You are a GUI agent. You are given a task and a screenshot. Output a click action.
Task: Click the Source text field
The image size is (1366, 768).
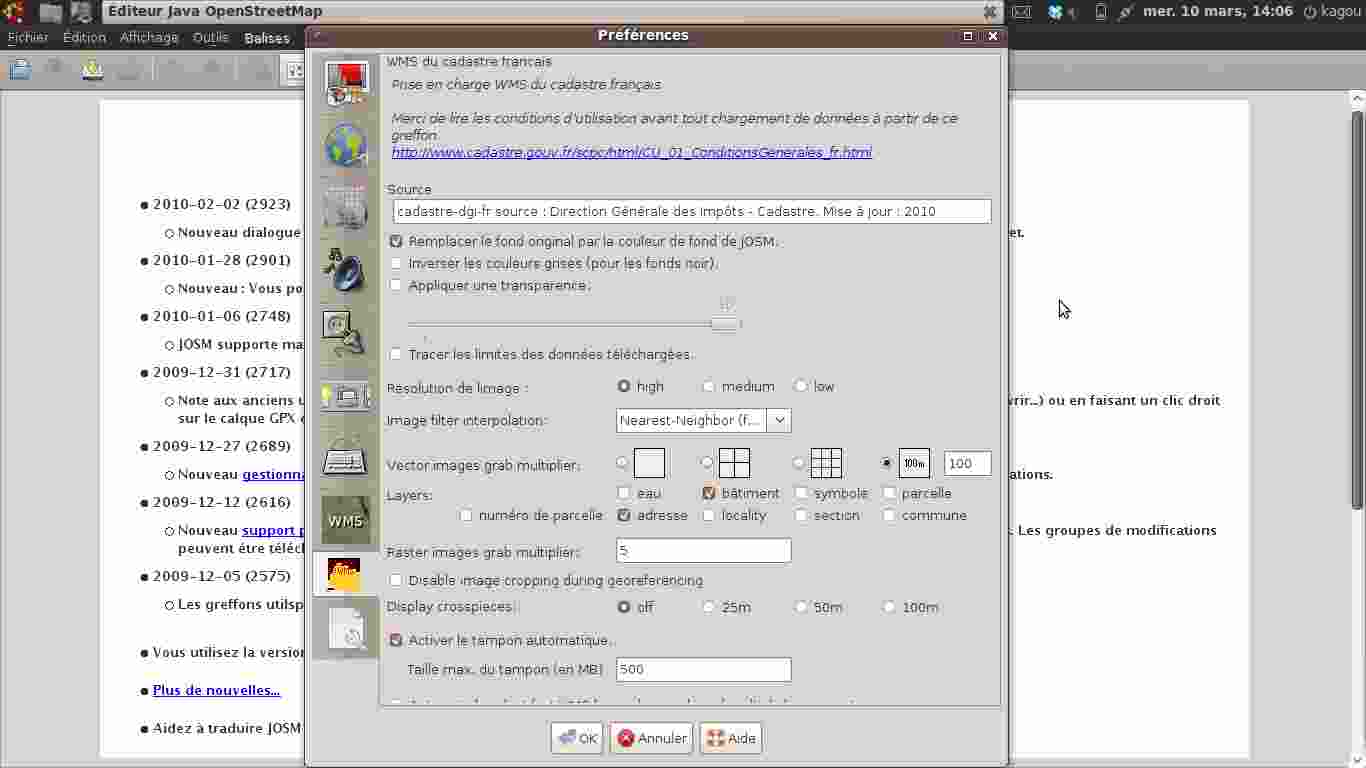click(692, 211)
